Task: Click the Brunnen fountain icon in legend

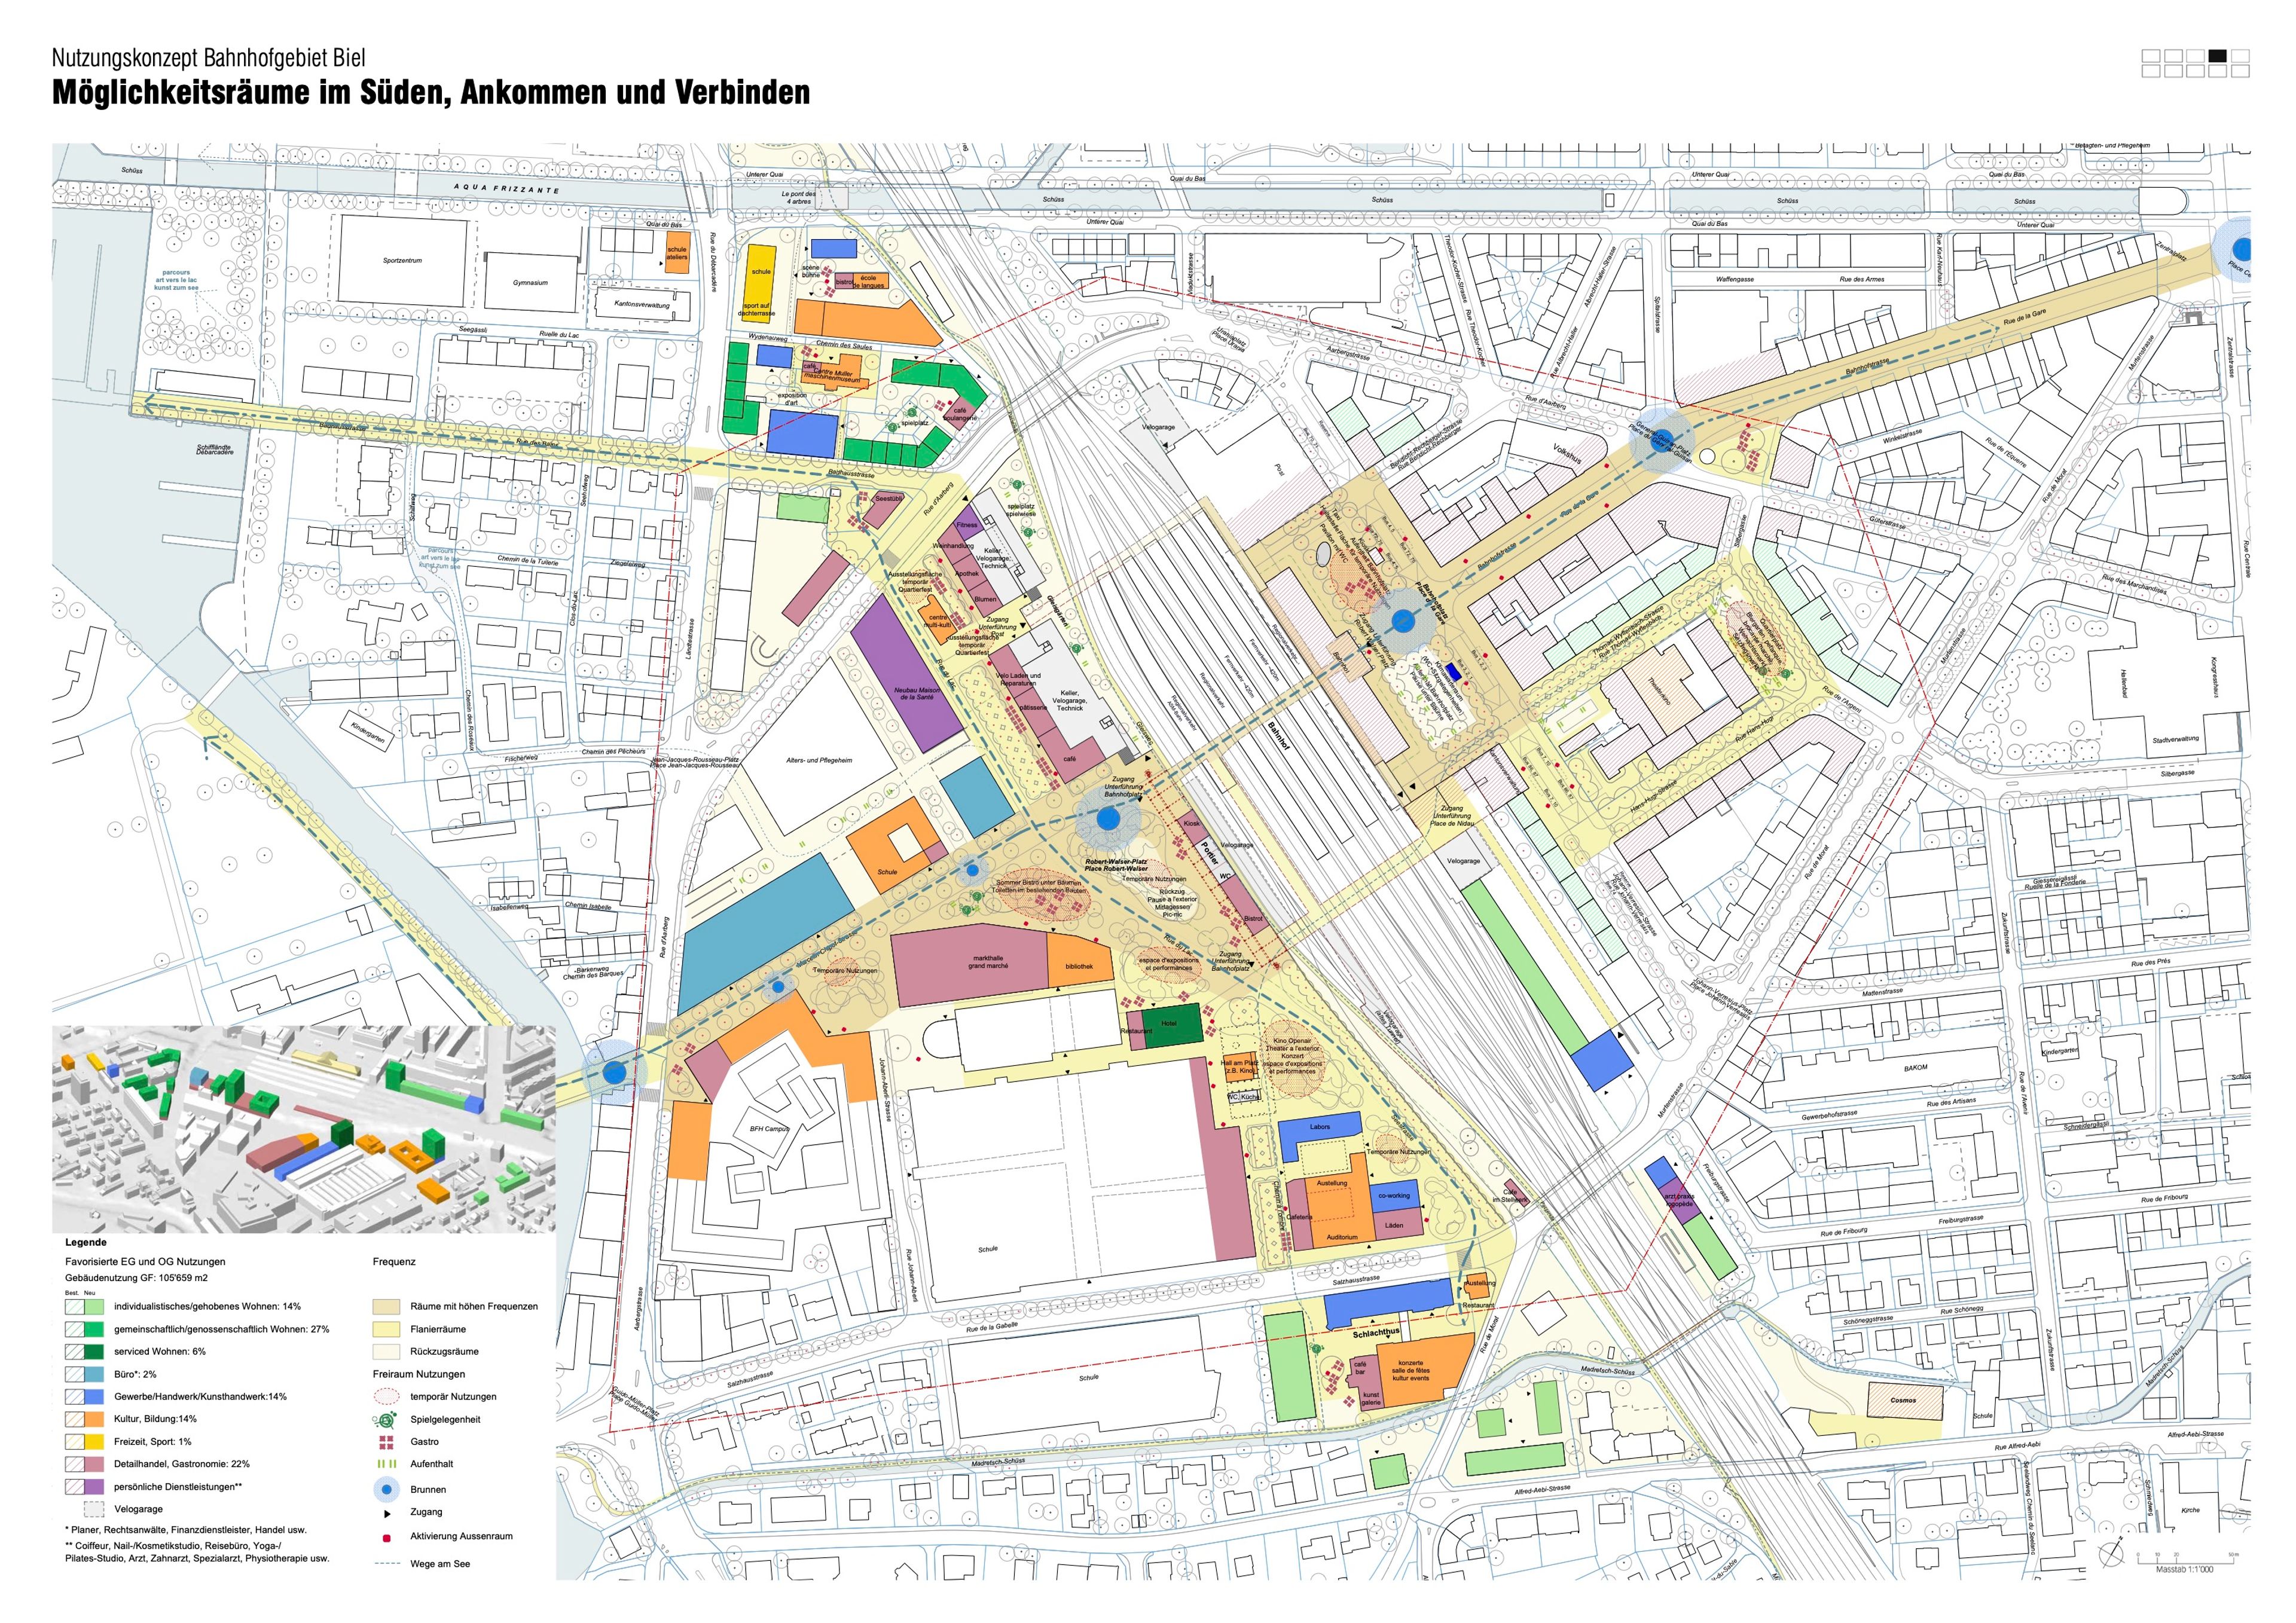Action: (x=386, y=1489)
